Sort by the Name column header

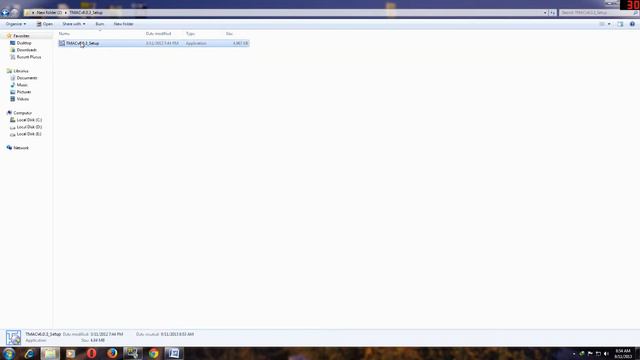64,34
